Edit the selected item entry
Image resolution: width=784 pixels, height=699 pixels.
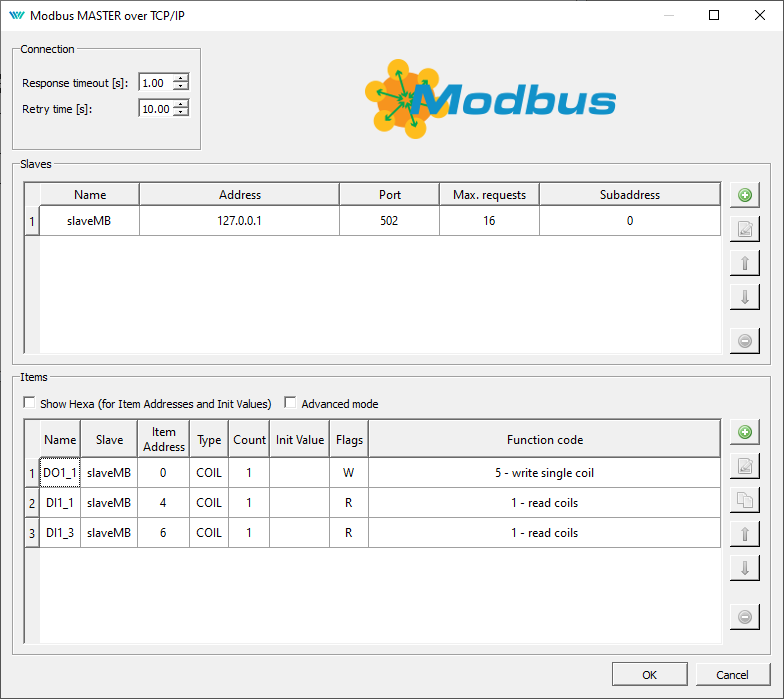(x=744, y=466)
